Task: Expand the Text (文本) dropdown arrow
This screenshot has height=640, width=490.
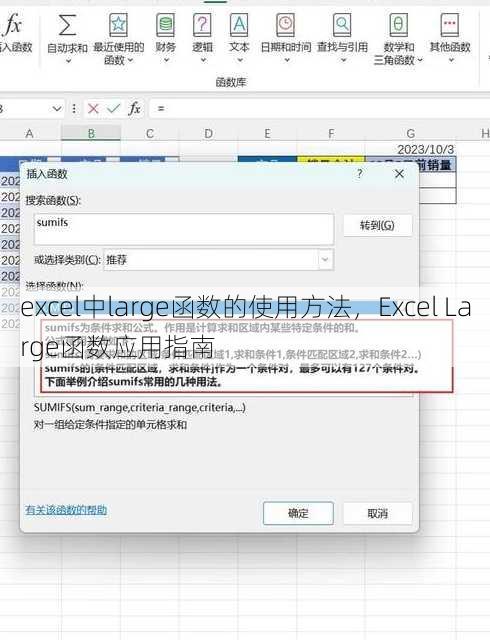Action: pyautogui.click(x=240, y=60)
